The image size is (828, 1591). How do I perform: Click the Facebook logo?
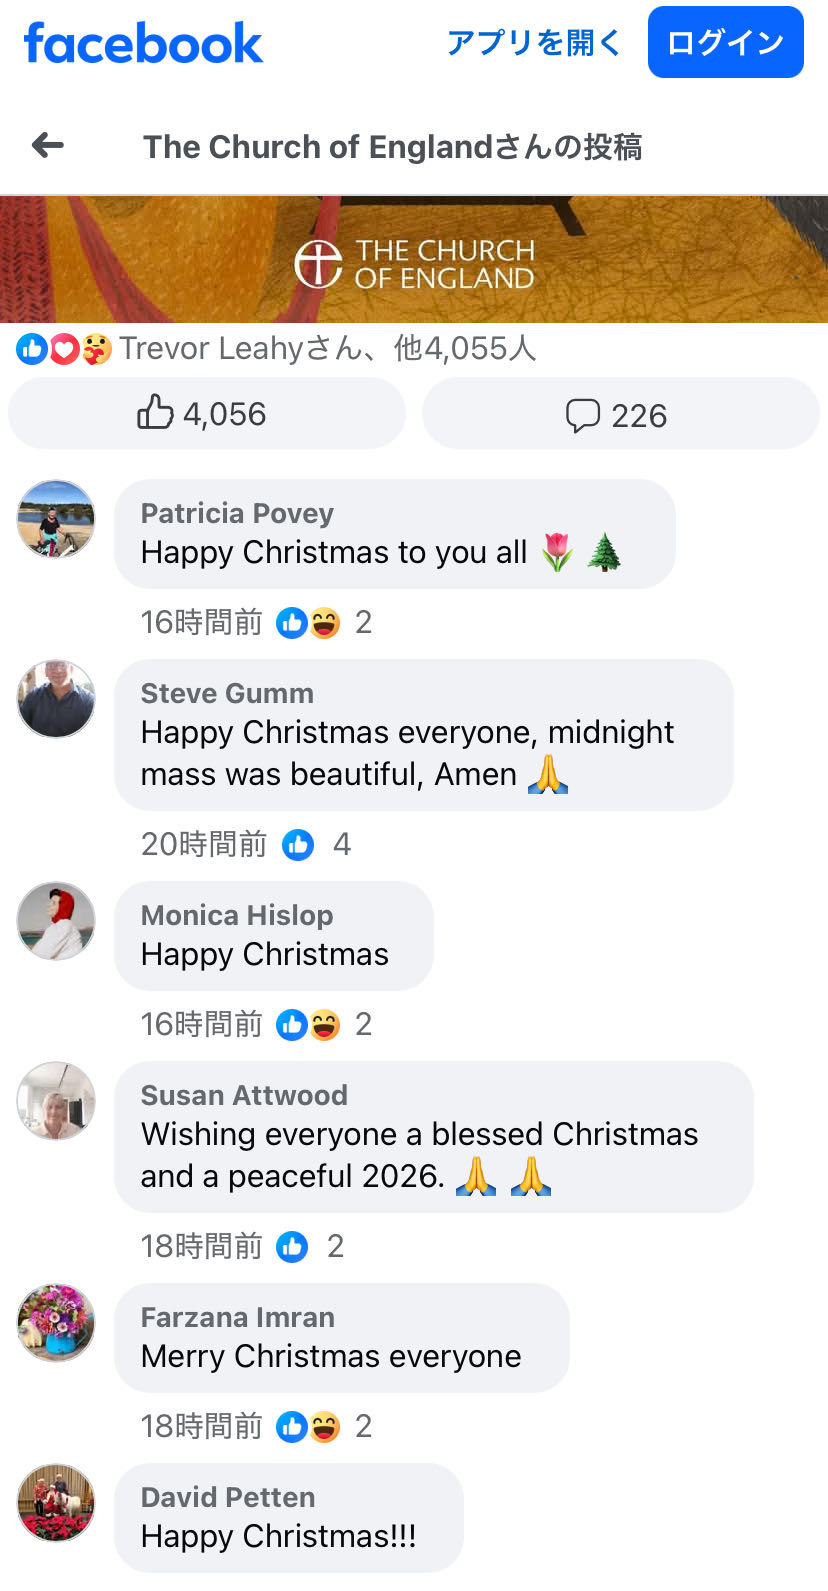[x=143, y=43]
